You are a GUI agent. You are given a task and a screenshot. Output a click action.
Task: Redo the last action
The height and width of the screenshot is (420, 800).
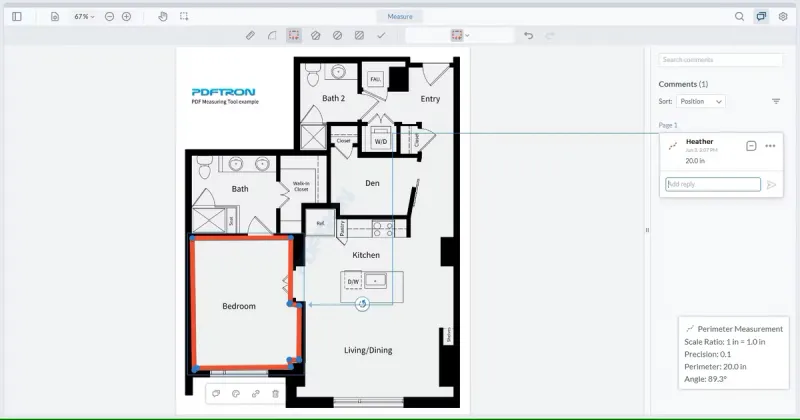coord(550,35)
